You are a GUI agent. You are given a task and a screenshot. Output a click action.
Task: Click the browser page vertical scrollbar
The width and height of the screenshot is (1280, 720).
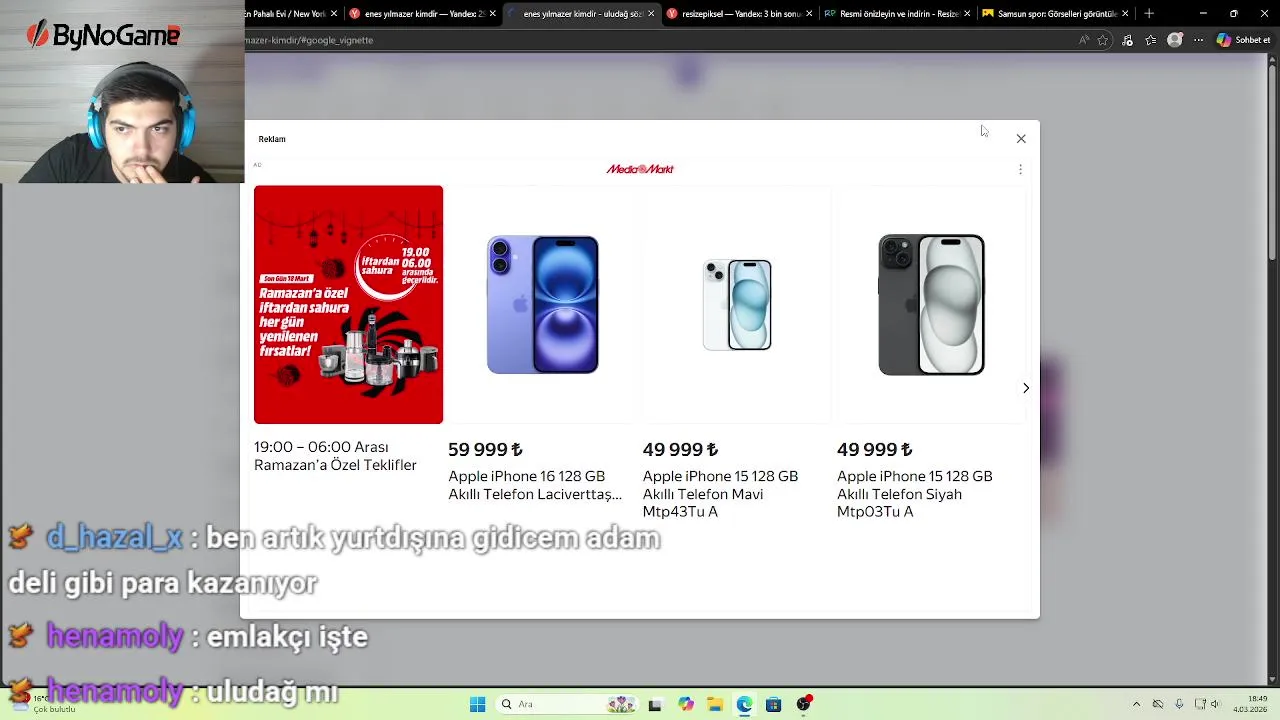point(1273,370)
